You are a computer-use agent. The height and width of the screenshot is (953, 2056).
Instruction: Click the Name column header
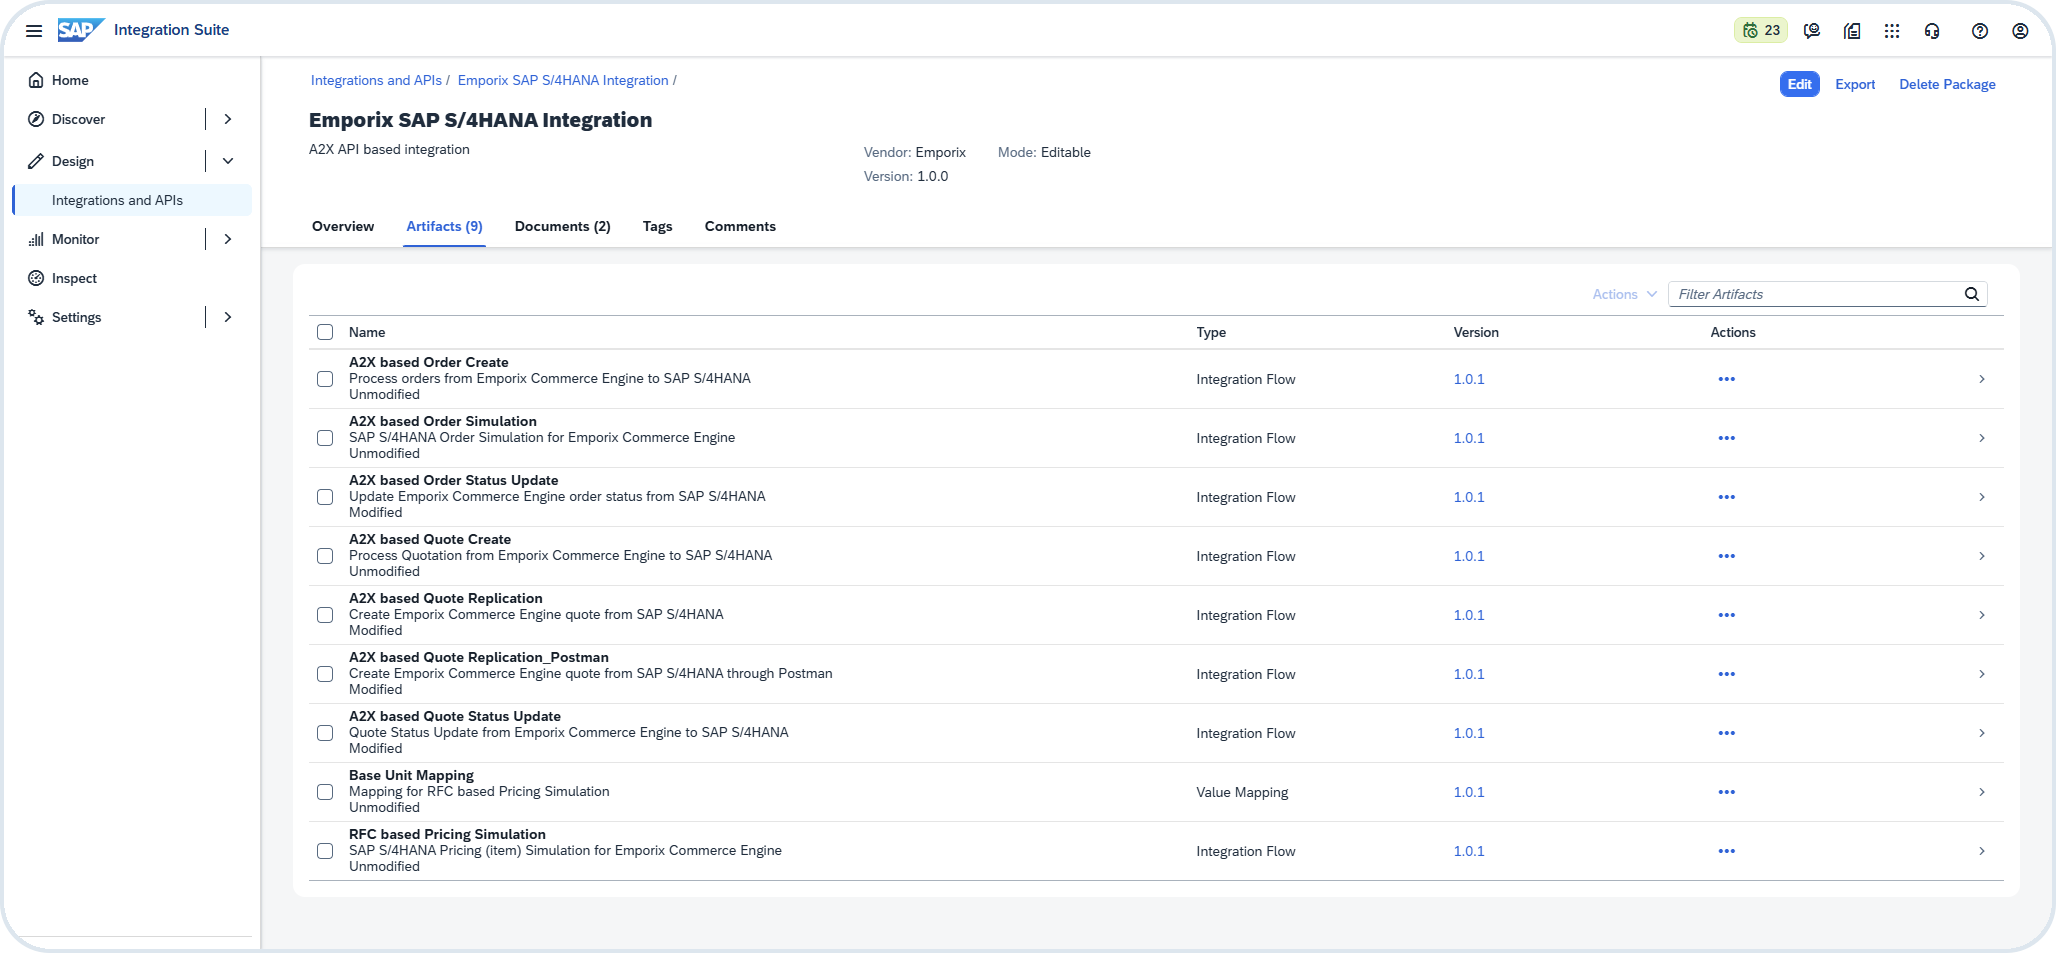pos(367,332)
